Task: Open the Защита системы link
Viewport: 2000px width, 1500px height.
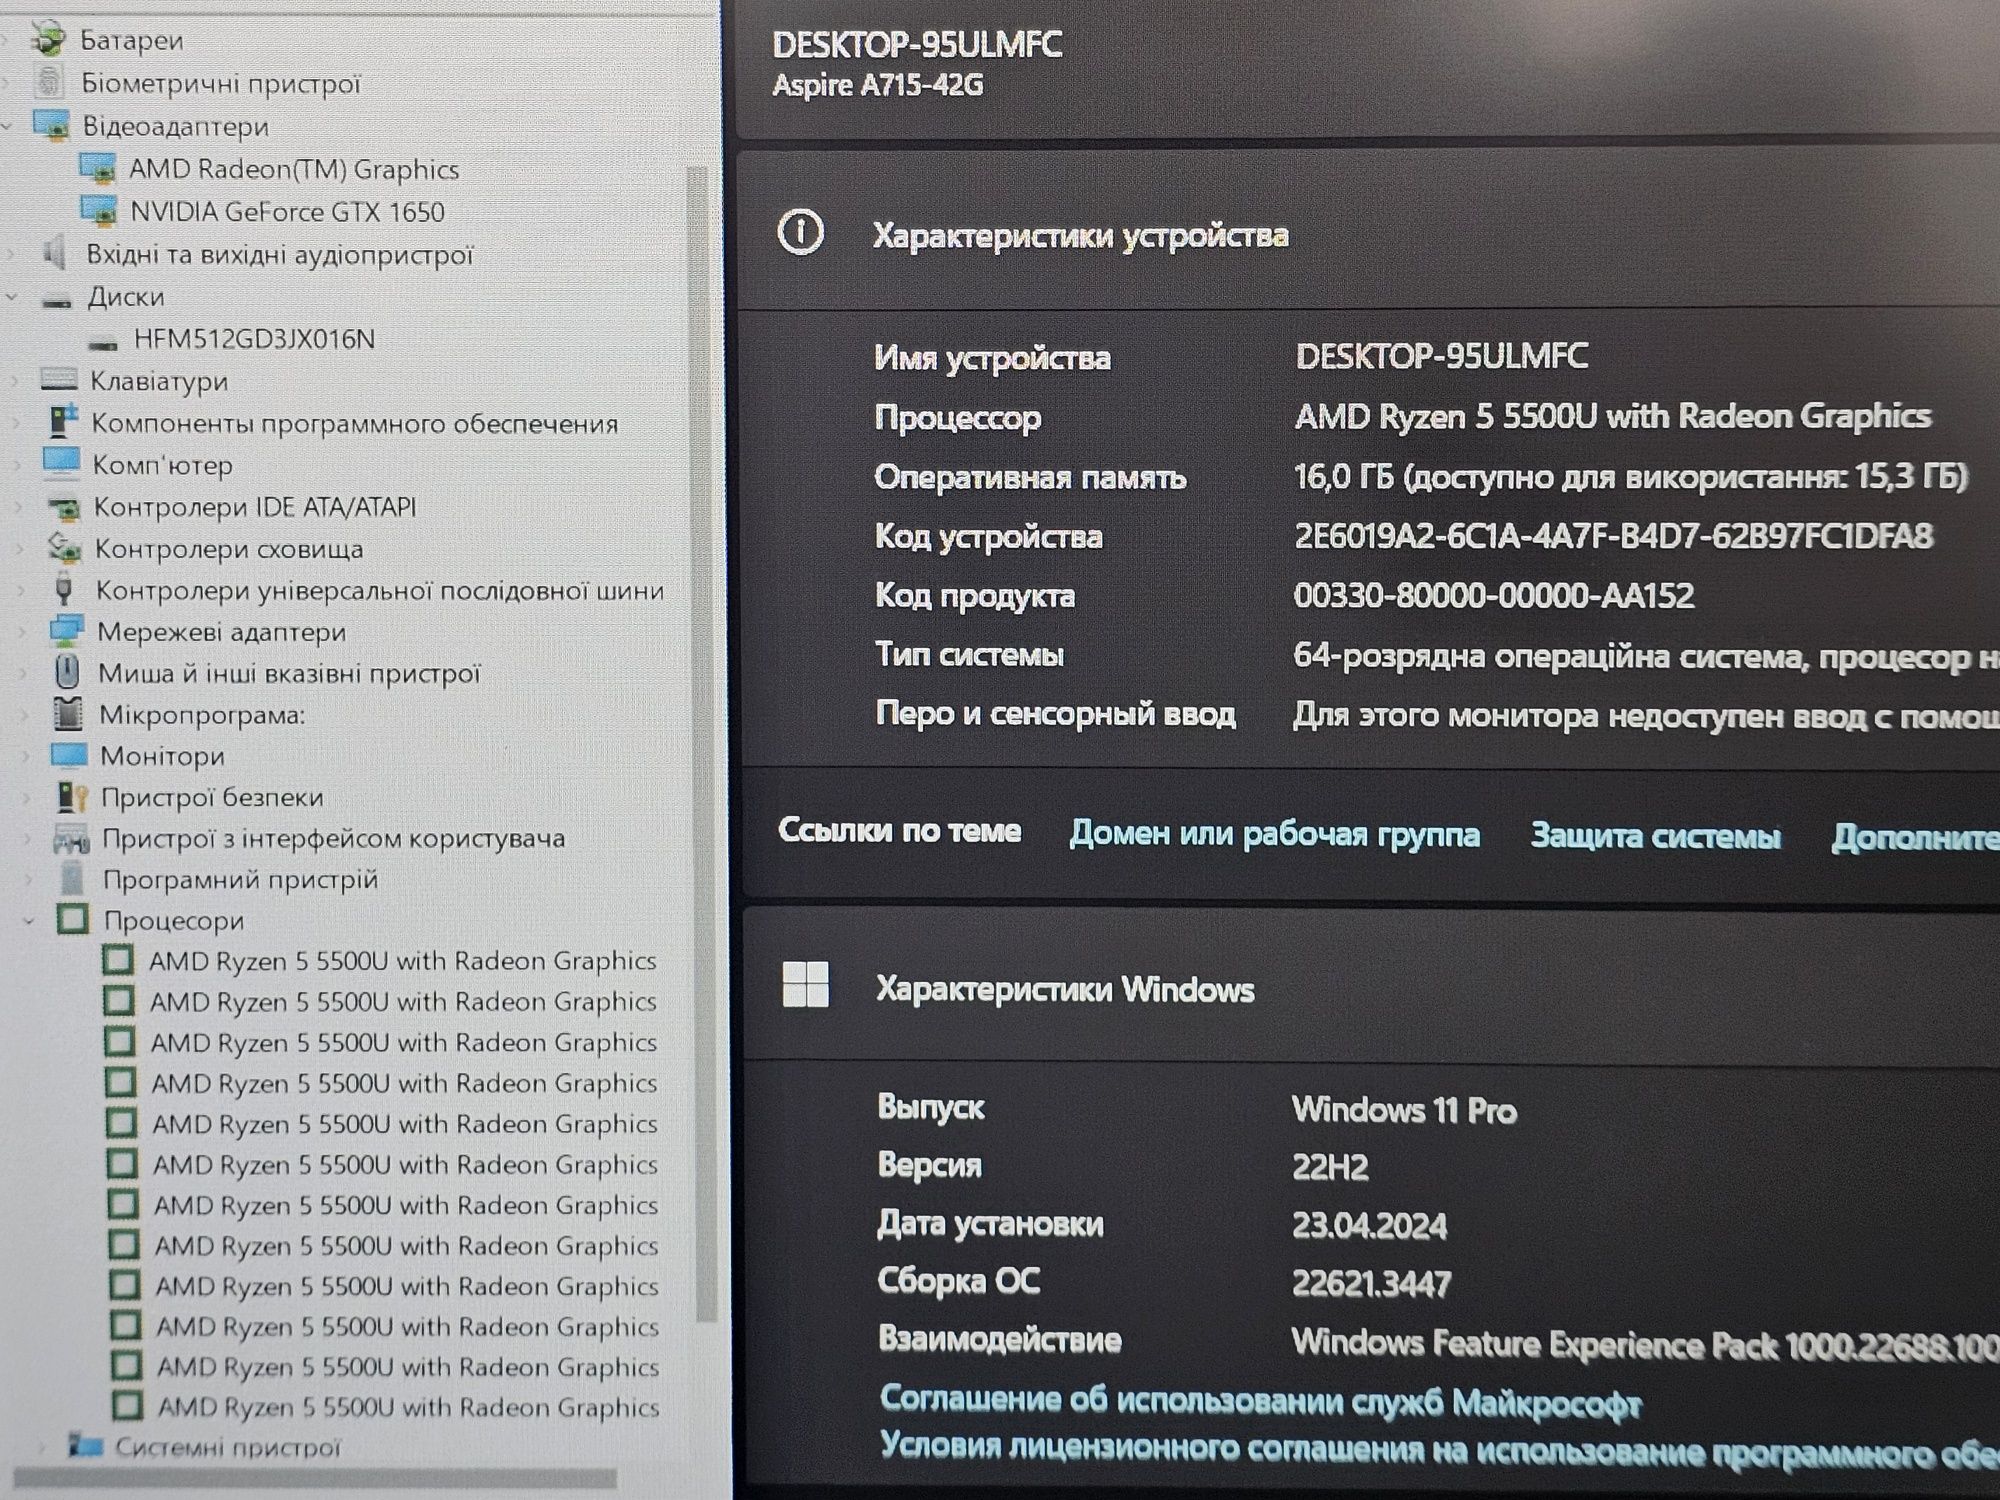Action: click(1655, 835)
